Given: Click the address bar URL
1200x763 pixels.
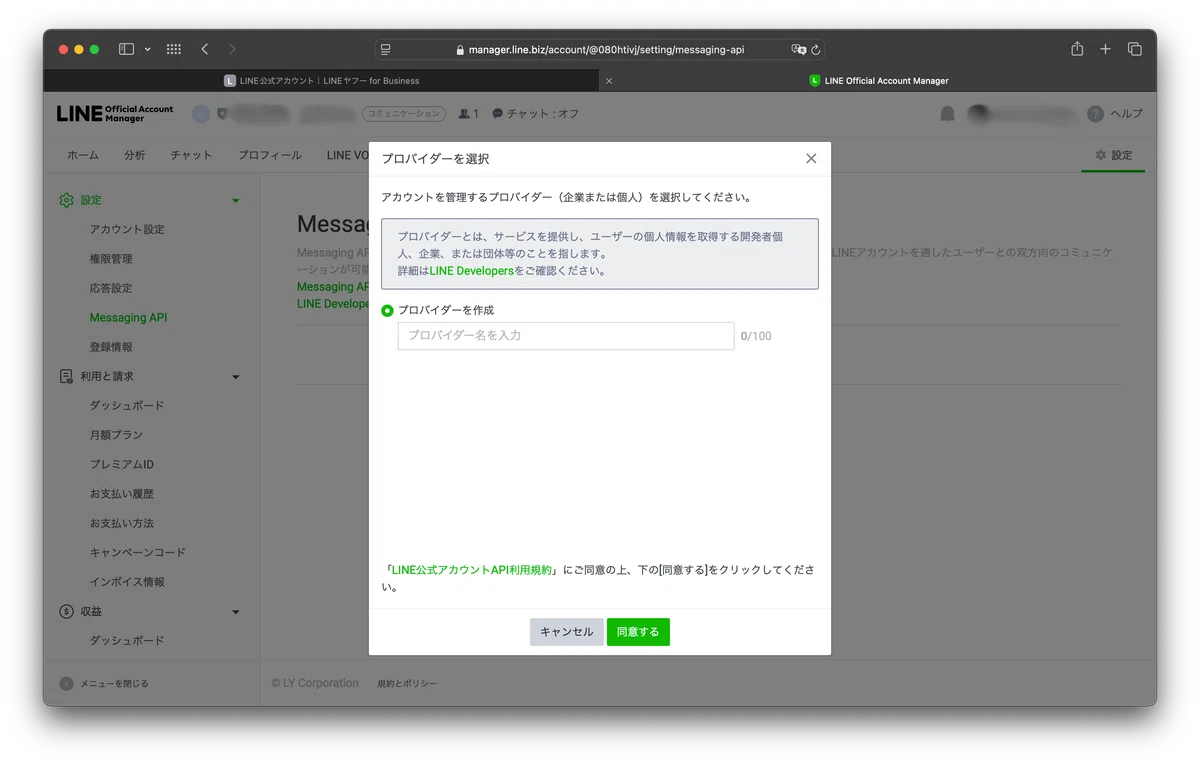Looking at the screenshot, I should click(x=606, y=49).
